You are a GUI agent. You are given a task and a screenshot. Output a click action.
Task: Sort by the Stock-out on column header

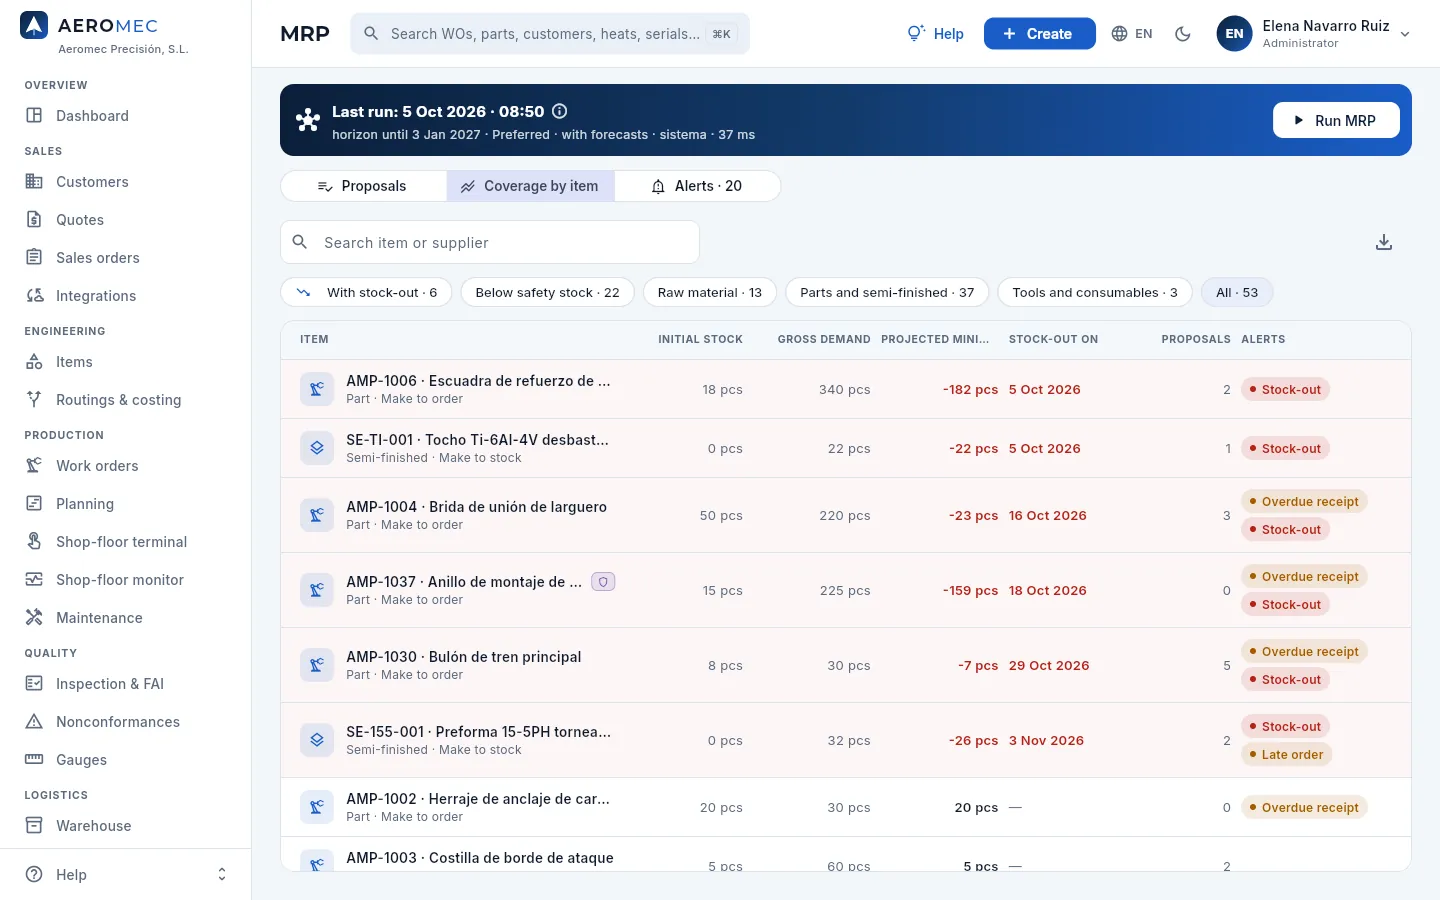tap(1053, 339)
